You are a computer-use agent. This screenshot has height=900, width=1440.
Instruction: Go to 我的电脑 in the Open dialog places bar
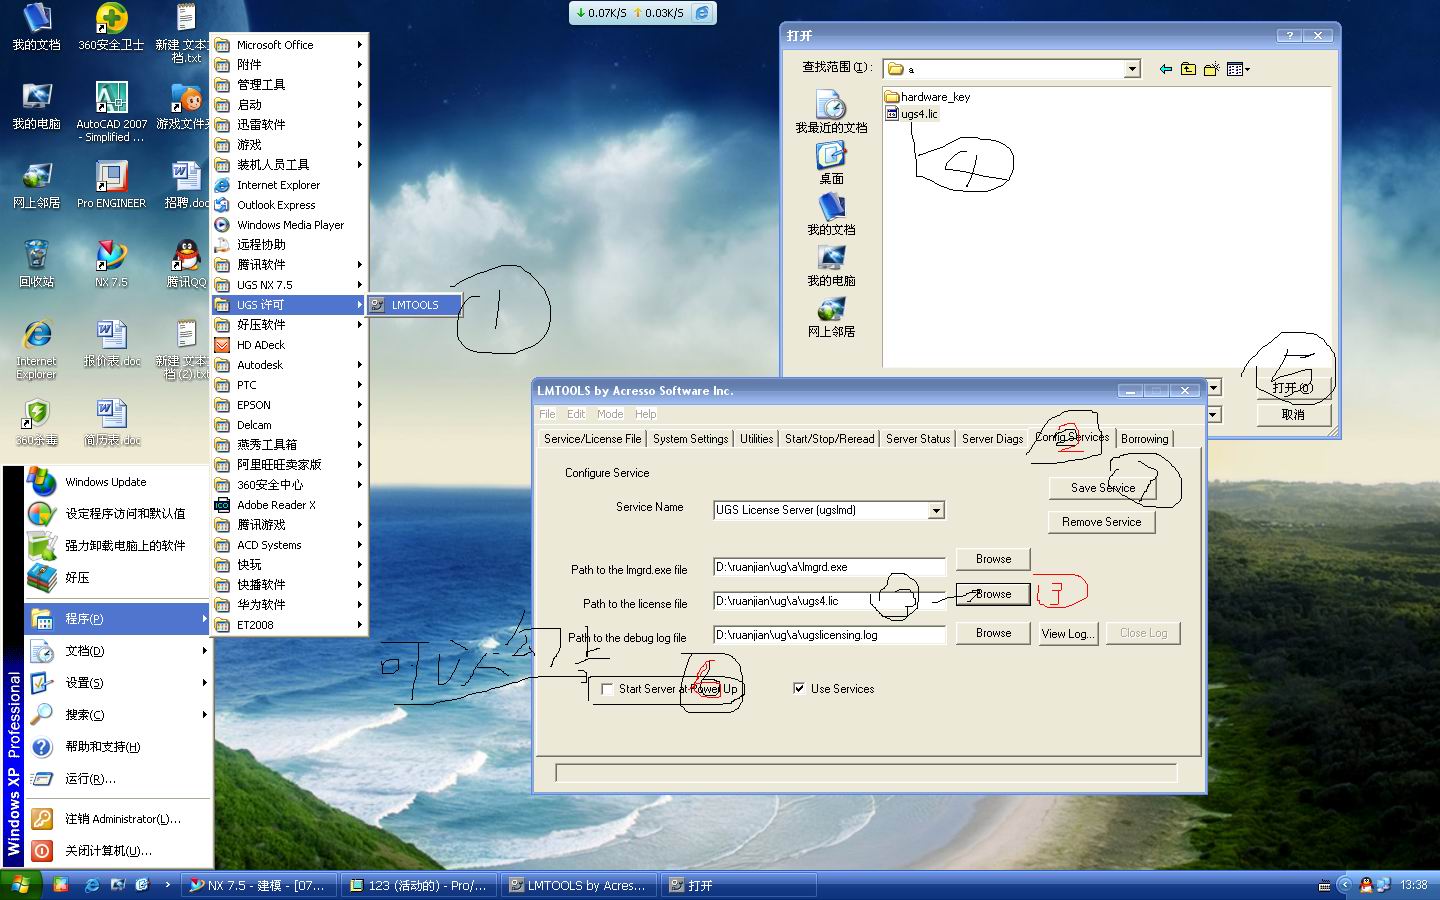tap(831, 265)
